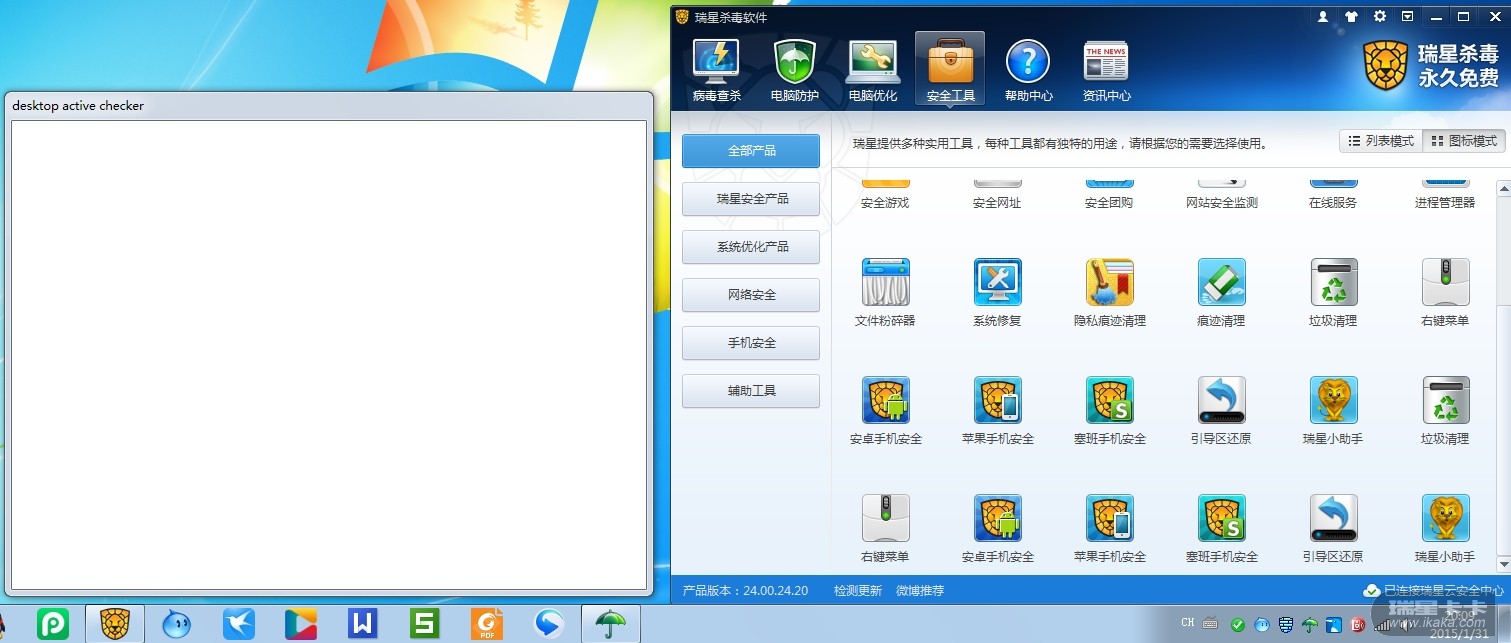Viewport: 1511px width, 643px height.
Task: Open the 辅助工具 category button
Action: tap(751, 391)
